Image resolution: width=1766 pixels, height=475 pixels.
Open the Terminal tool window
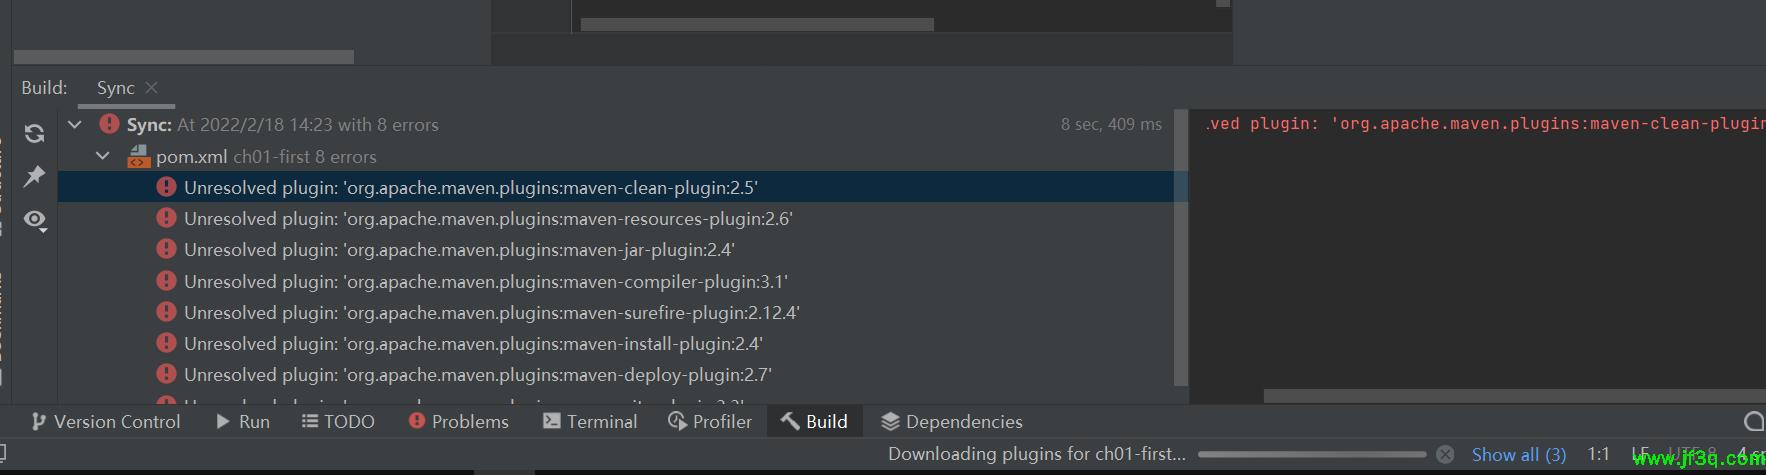point(590,422)
